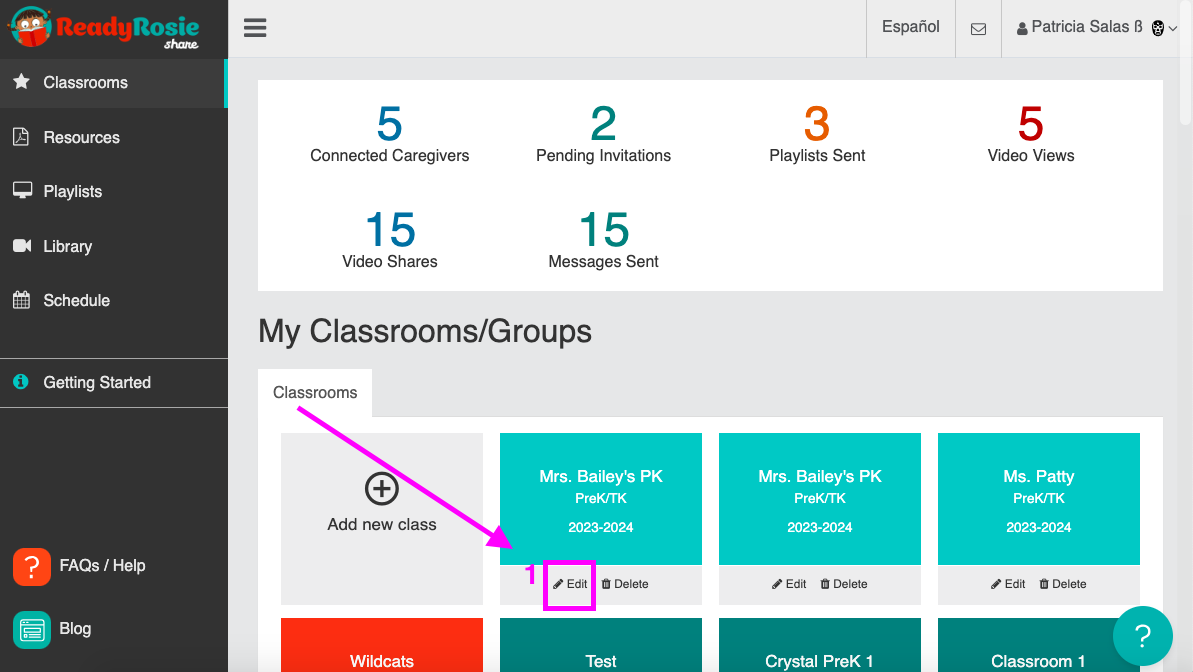Click the Getting Started info icon
Viewport: 1193px width, 672px height.
click(22, 382)
